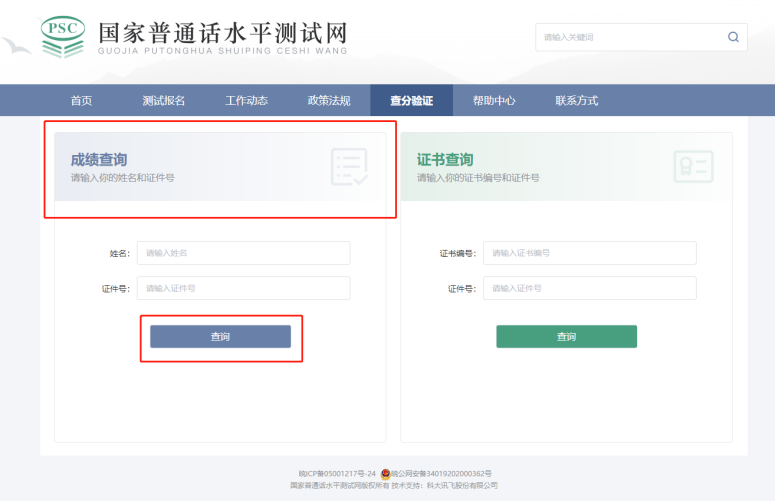Click the police badge icon in footer
Image resolution: width=775 pixels, height=502 pixels.
coord(385,473)
